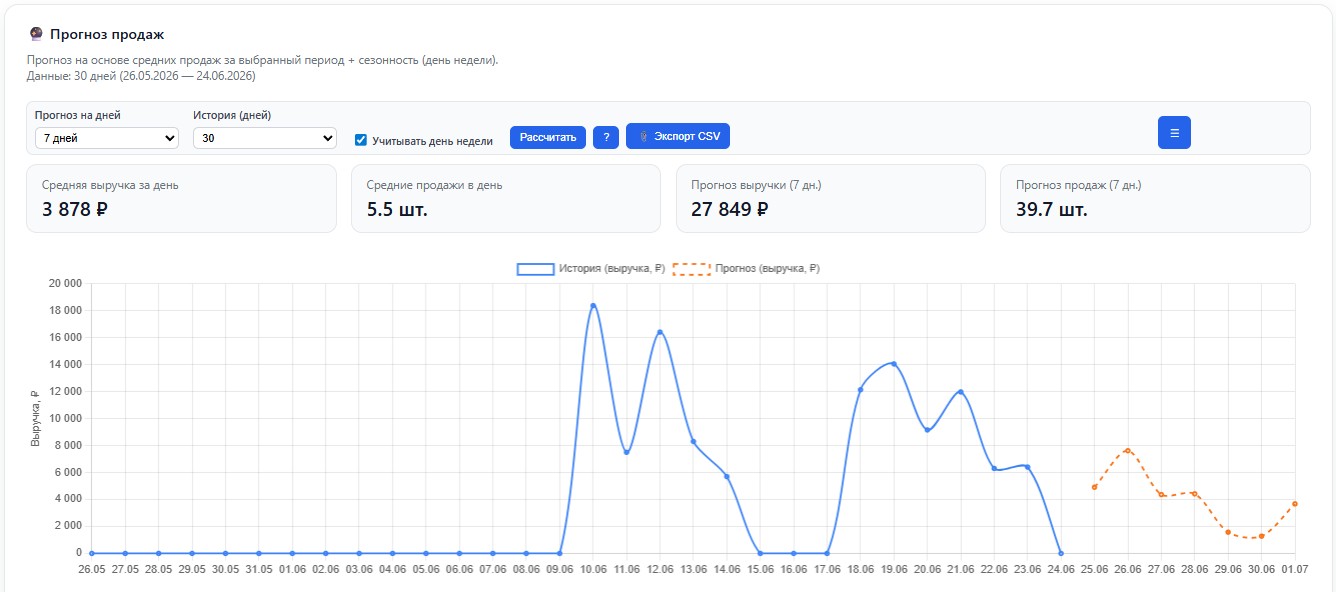
Task: Click the 29.06 forecast data point
Action: coord(1228,532)
